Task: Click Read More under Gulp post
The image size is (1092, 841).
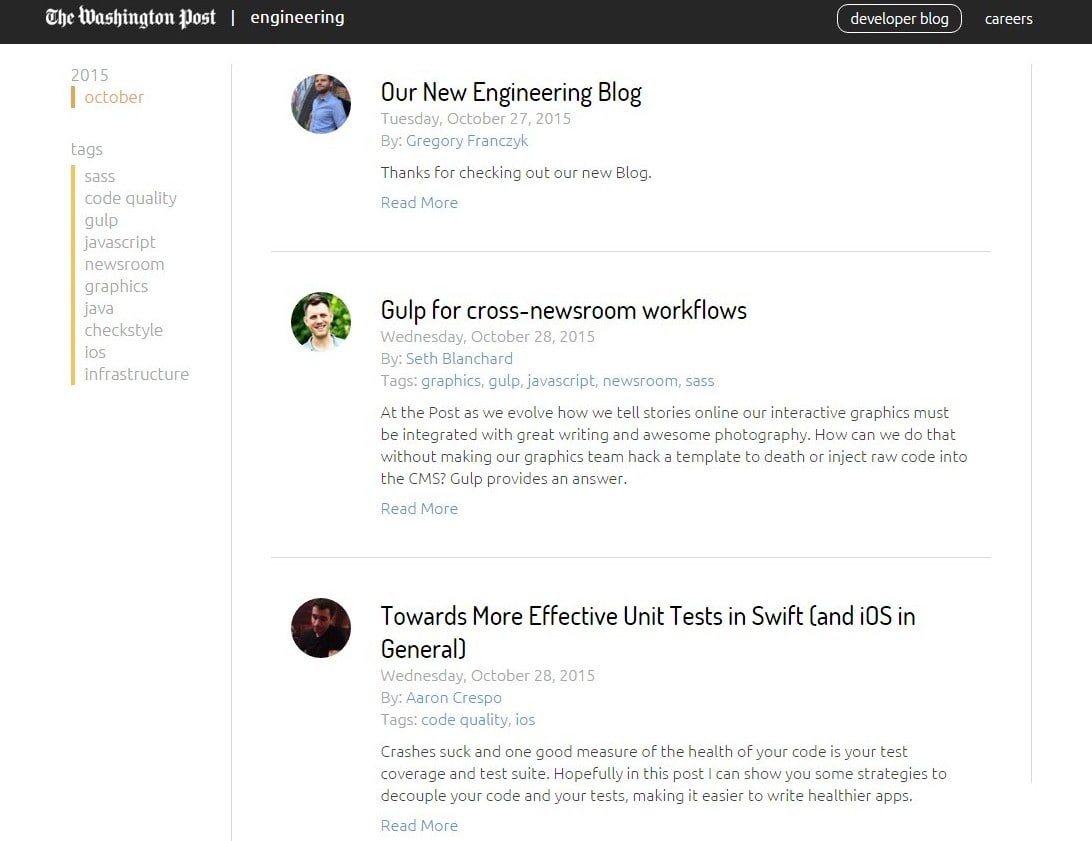Action: 419,508
